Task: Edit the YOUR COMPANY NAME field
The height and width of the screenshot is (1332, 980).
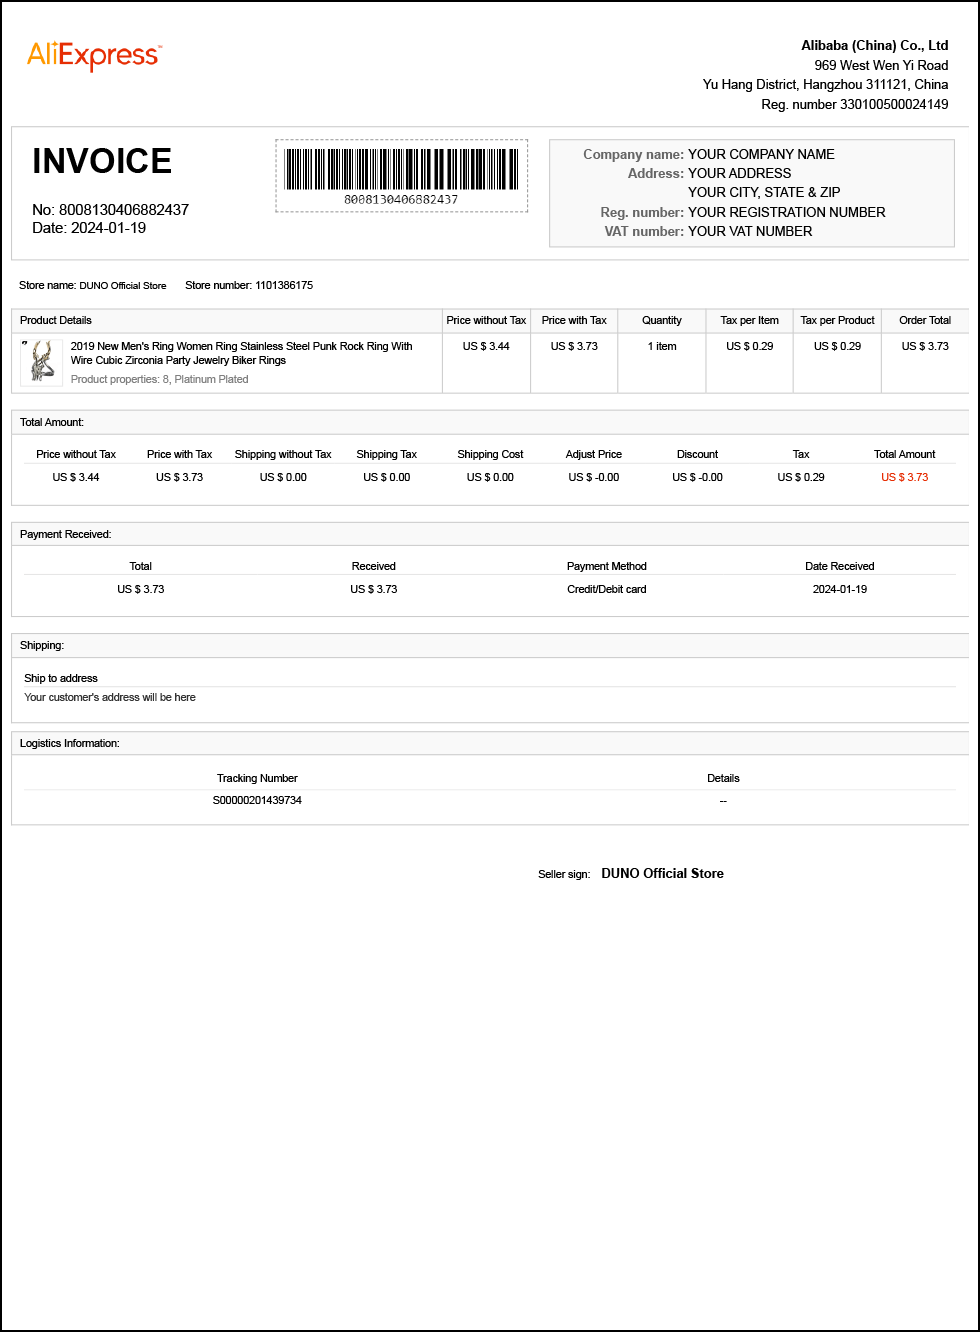Action: pyautogui.click(x=760, y=154)
